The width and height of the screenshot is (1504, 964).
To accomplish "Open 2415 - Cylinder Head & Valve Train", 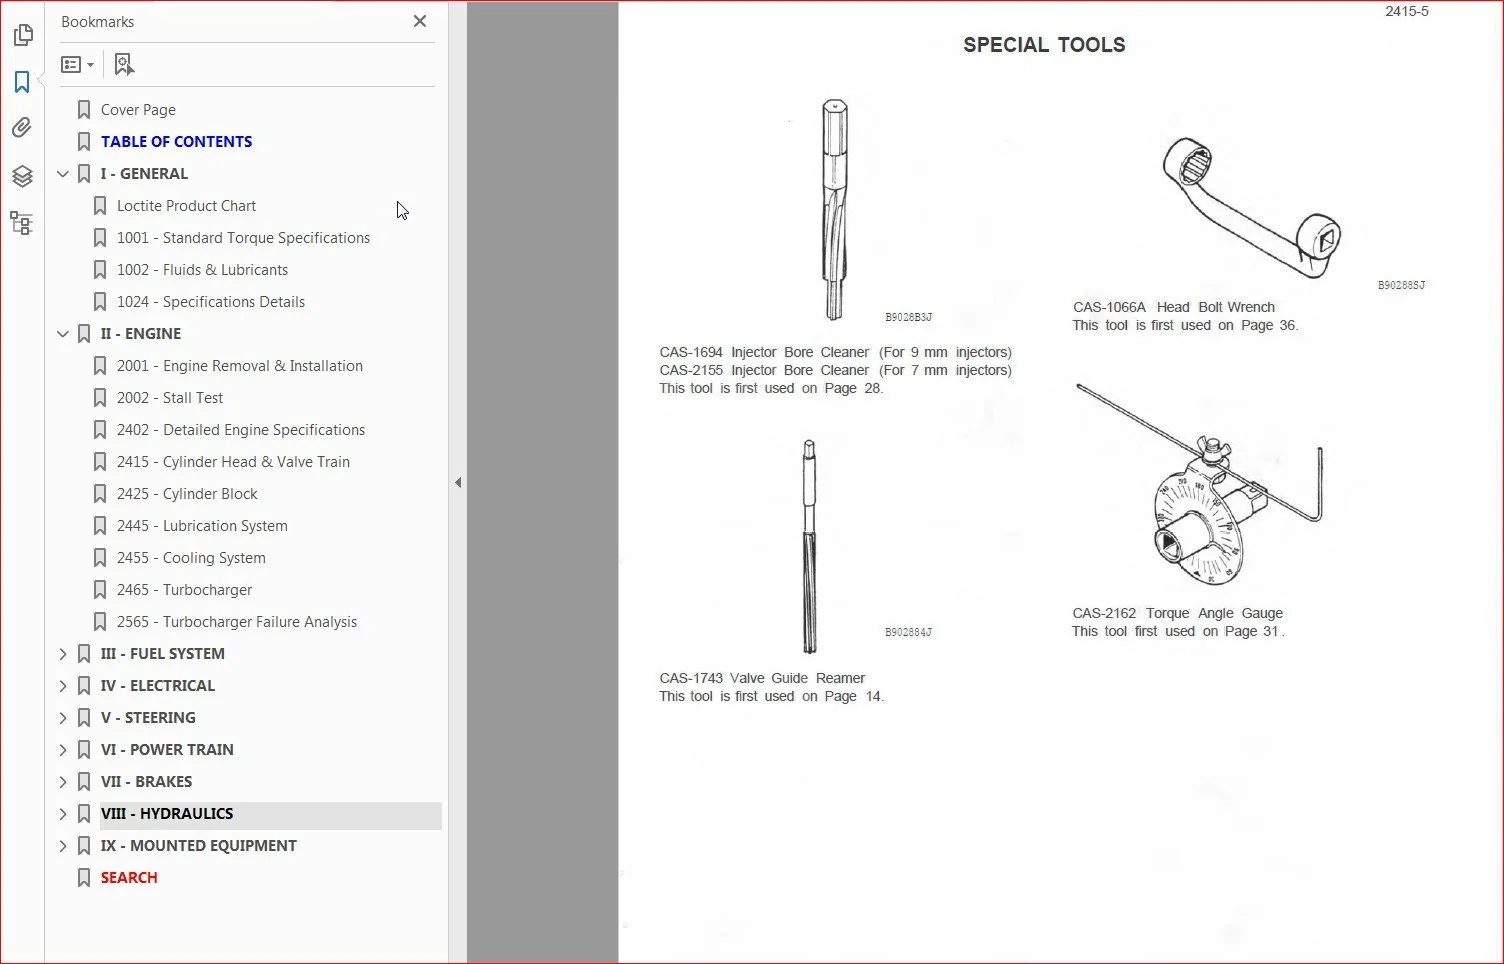I will tap(233, 462).
